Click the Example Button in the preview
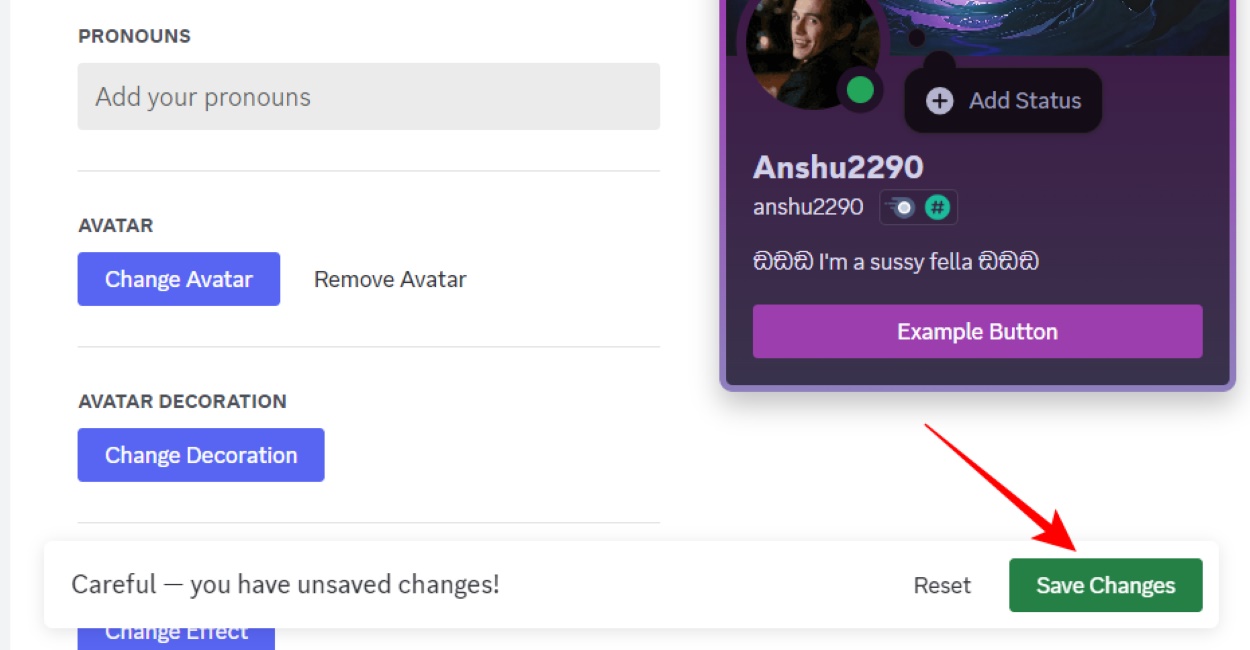The image size is (1250, 650). tap(977, 331)
